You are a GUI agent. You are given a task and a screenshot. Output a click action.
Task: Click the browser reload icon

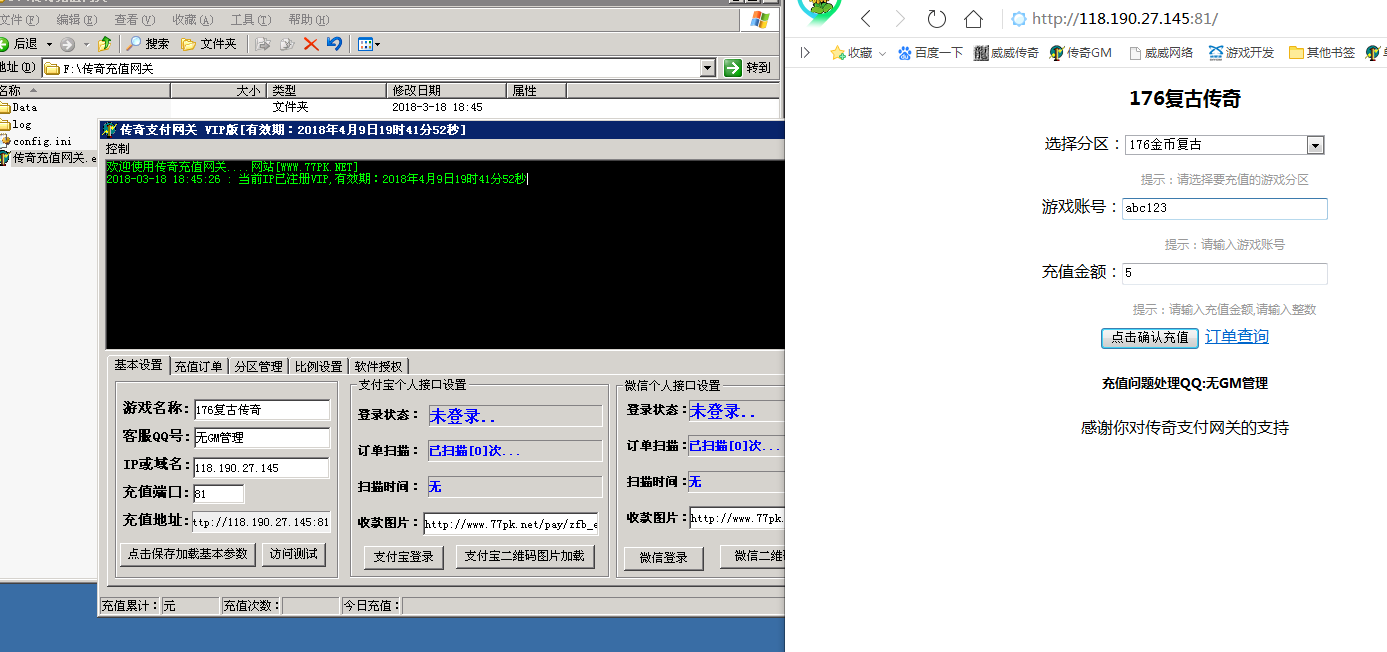tap(936, 19)
